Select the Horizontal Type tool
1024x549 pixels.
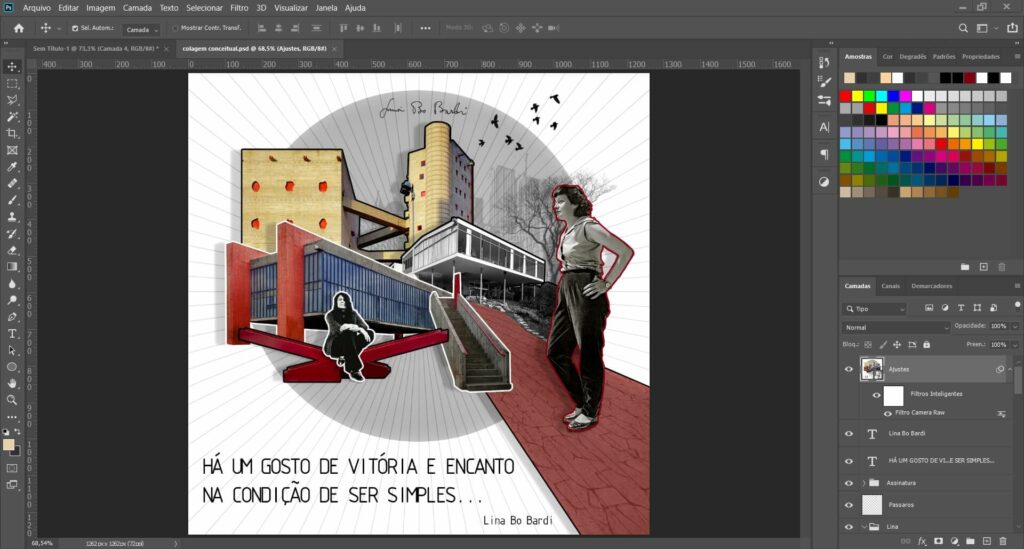(12, 334)
